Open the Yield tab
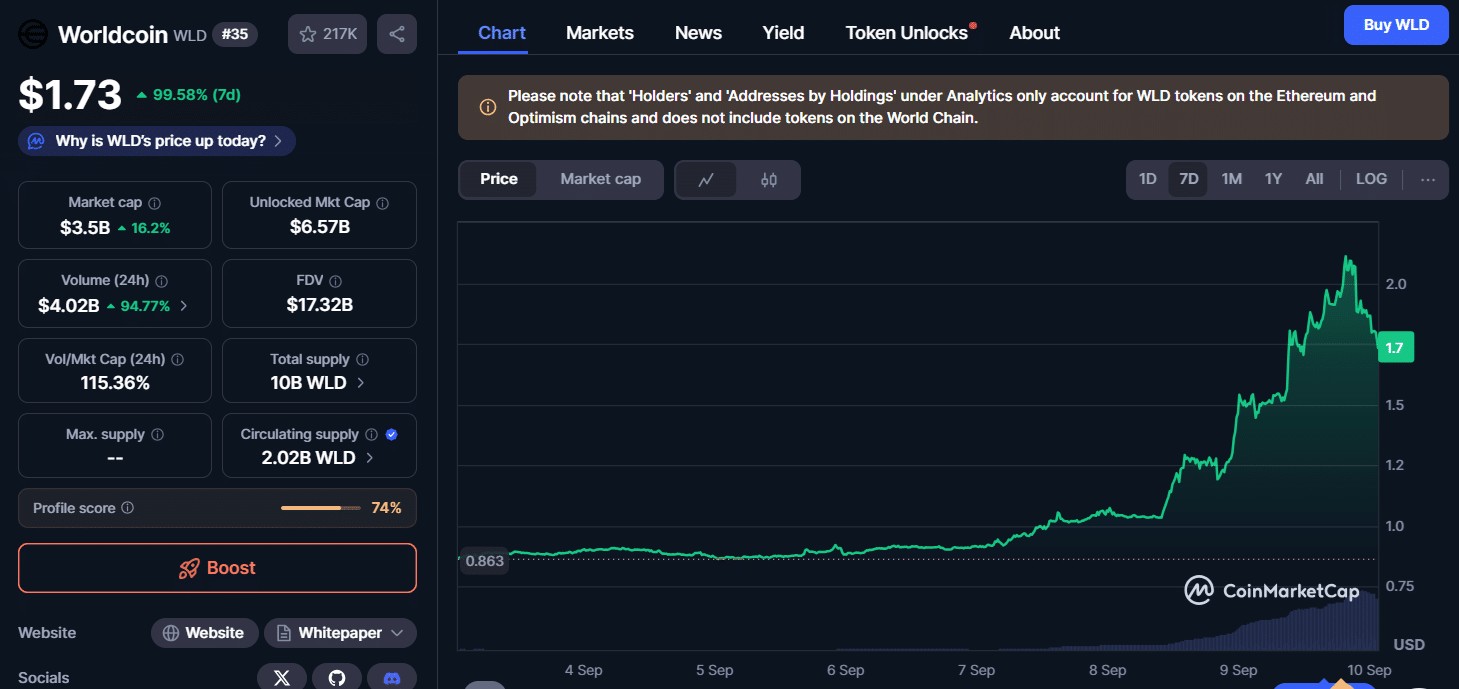1459x689 pixels. 783,33
